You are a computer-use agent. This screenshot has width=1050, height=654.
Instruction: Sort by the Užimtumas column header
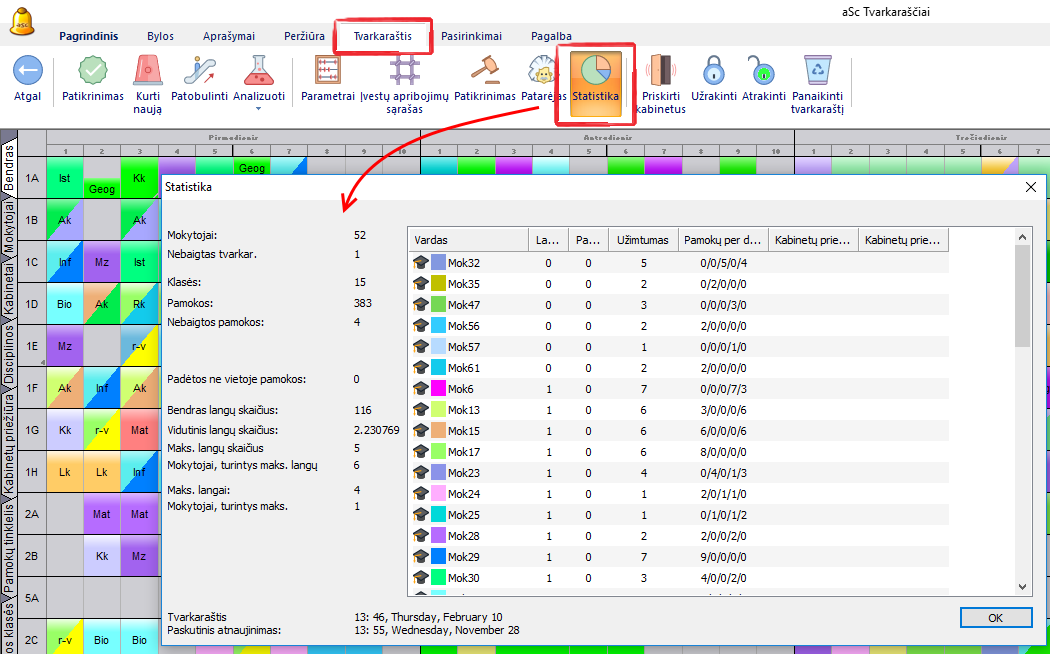tap(643, 240)
